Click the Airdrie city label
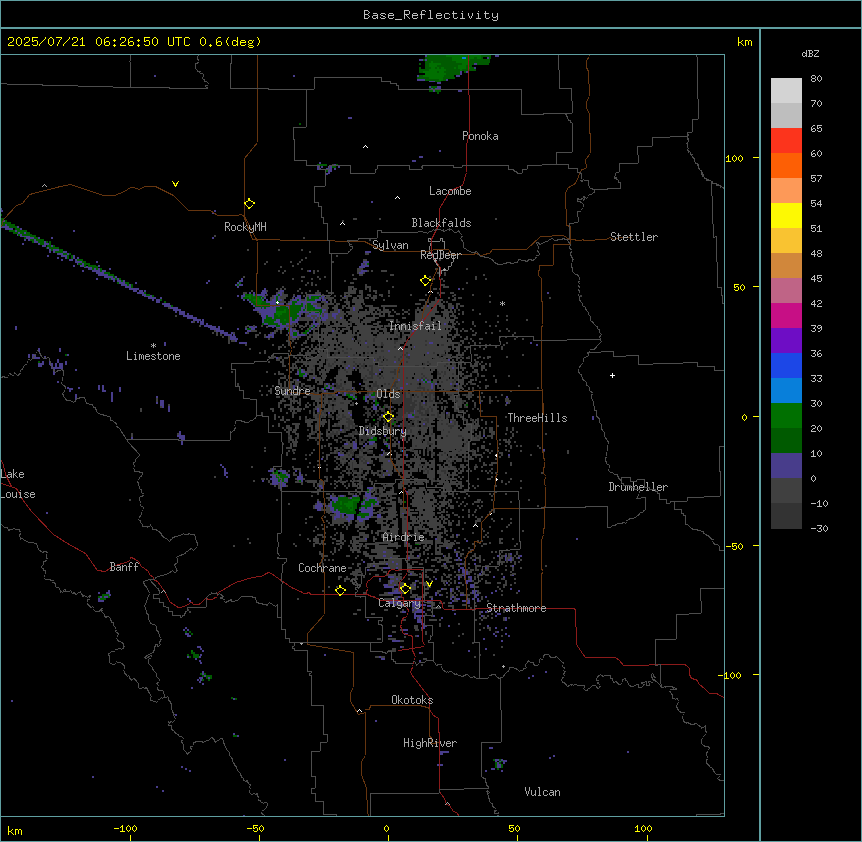This screenshot has height=842, width=862. coord(403,537)
